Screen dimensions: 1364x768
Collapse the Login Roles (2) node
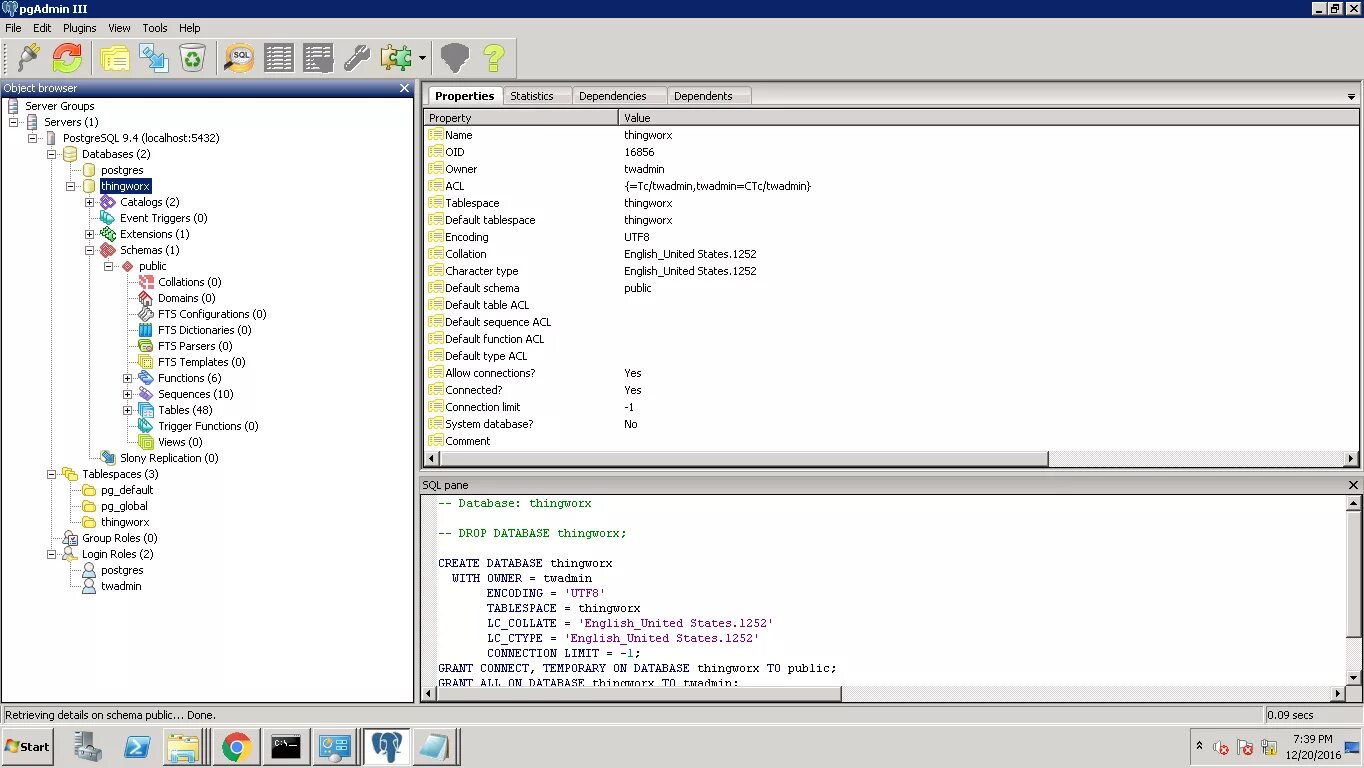coord(52,554)
